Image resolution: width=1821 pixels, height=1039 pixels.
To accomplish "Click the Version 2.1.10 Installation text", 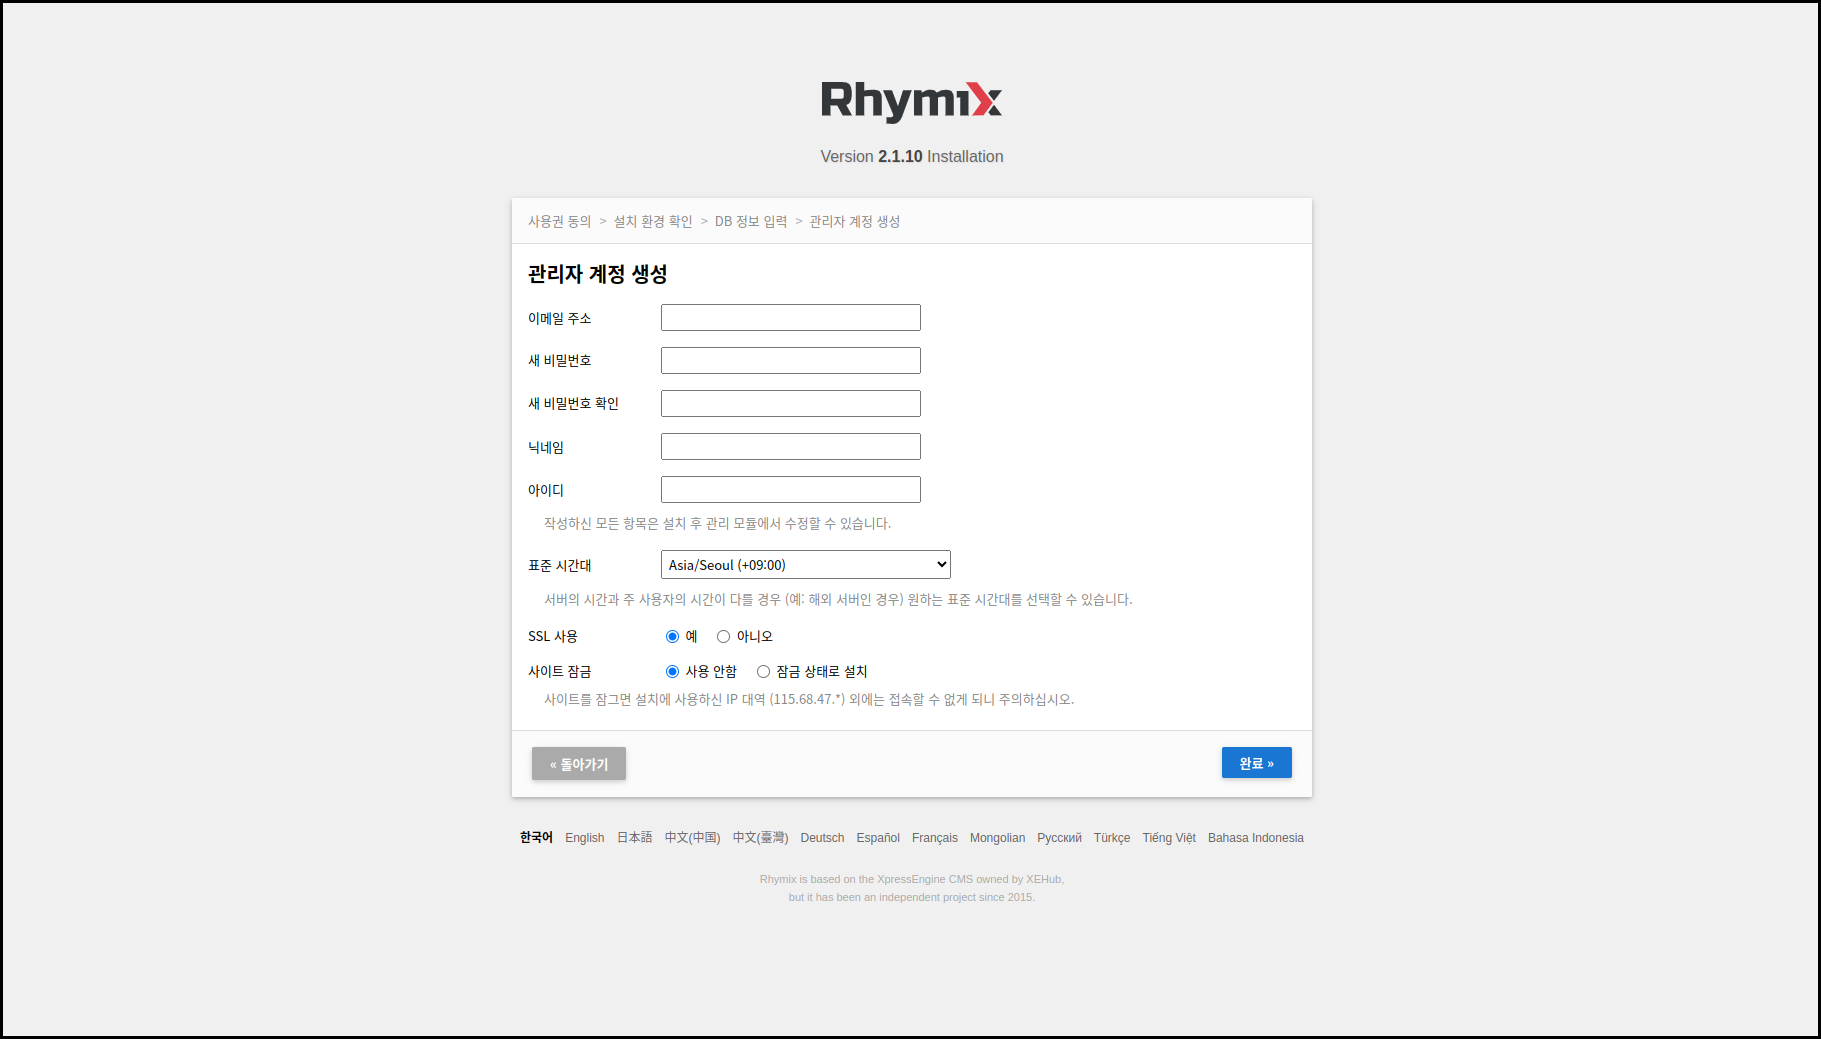I will coord(912,157).
